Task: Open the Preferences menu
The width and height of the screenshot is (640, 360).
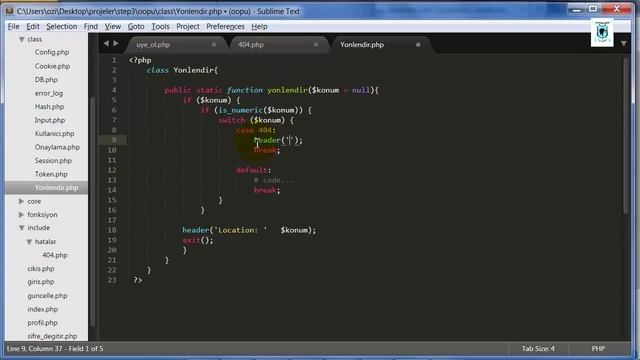Action: (x=225, y=27)
